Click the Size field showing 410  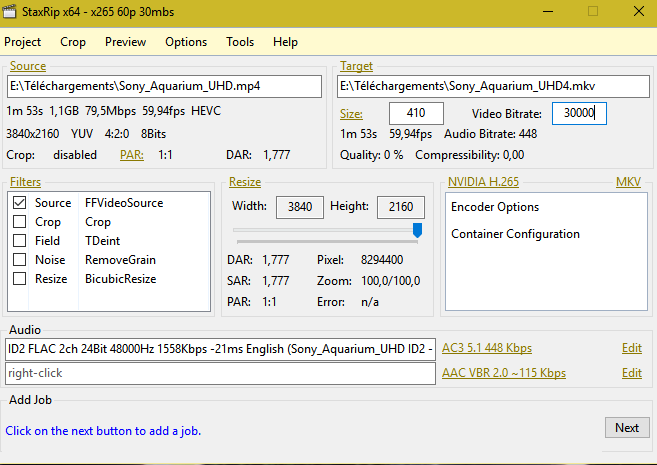click(416, 113)
